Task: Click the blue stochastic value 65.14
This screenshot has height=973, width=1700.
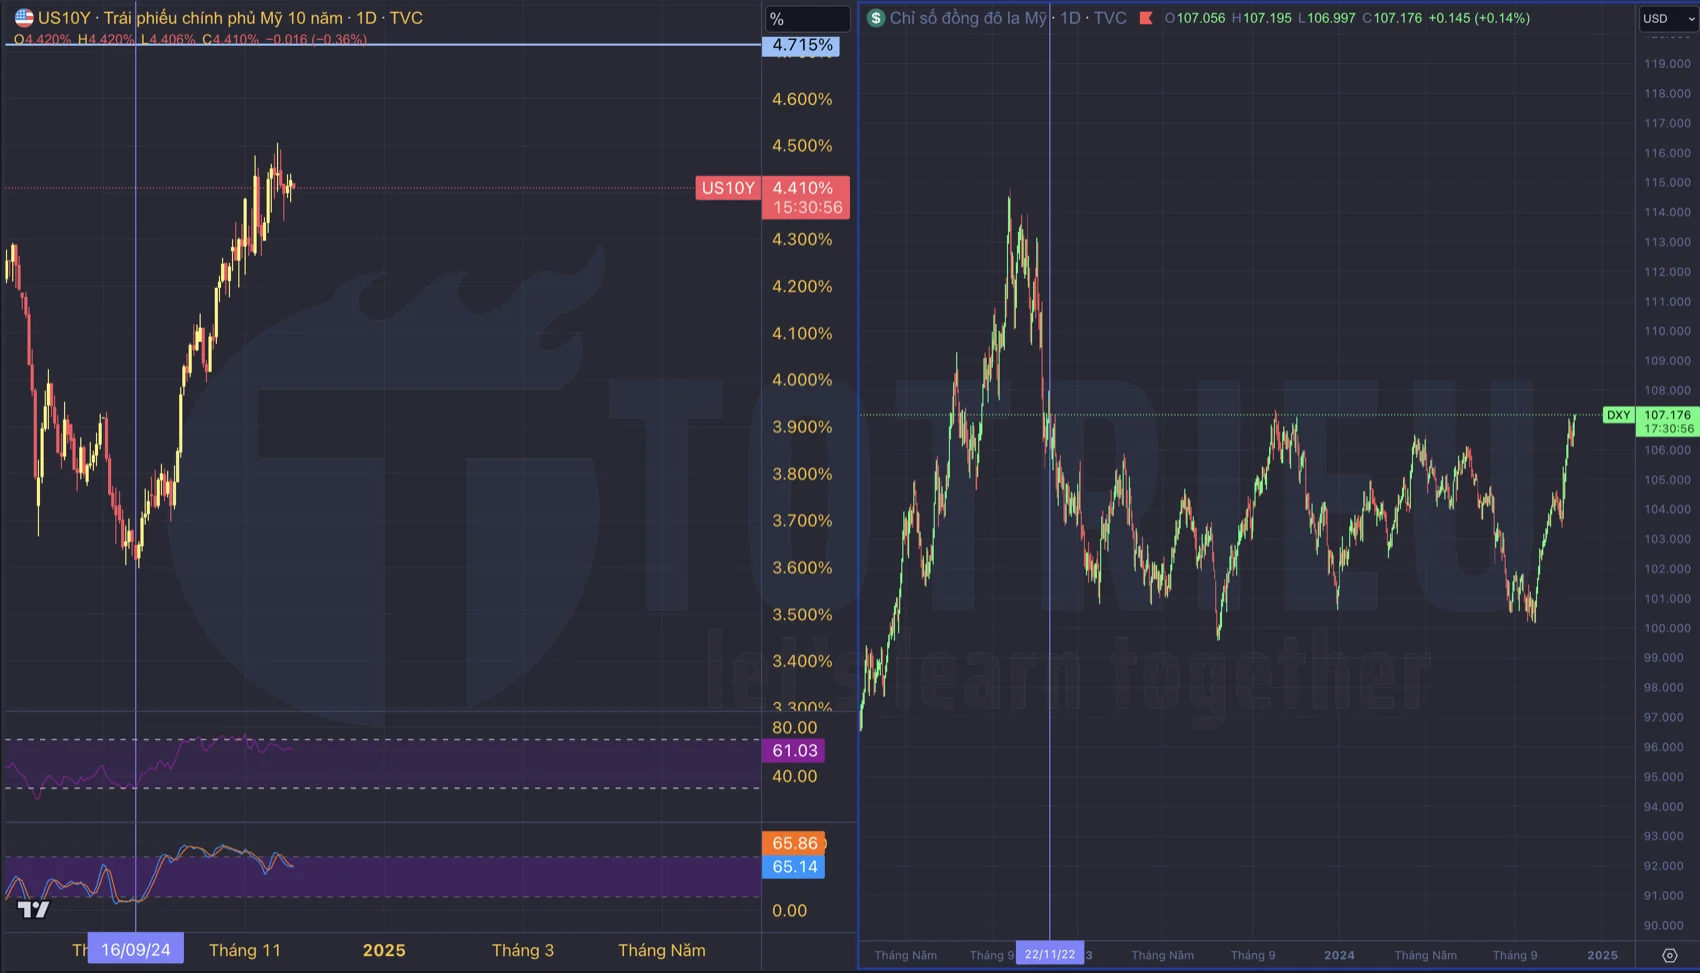Action: [x=794, y=867]
